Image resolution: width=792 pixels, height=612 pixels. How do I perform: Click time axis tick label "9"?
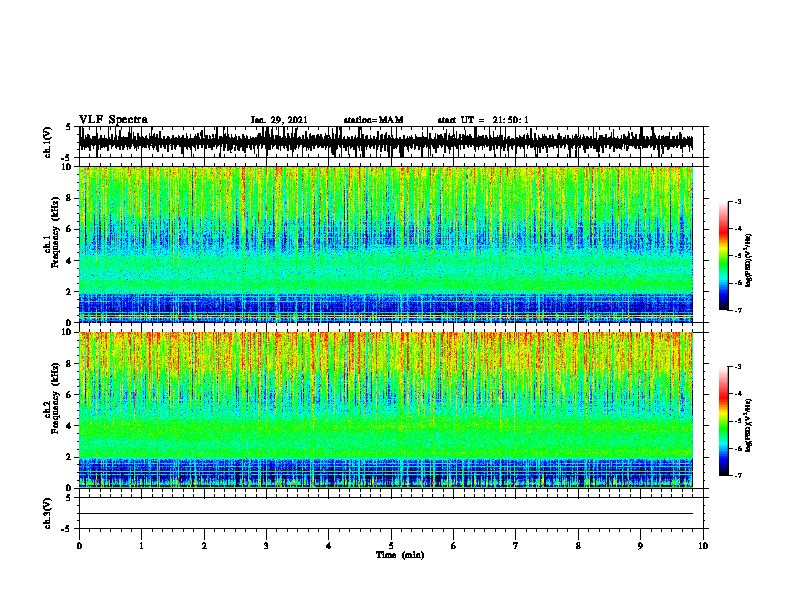[640, 546]
